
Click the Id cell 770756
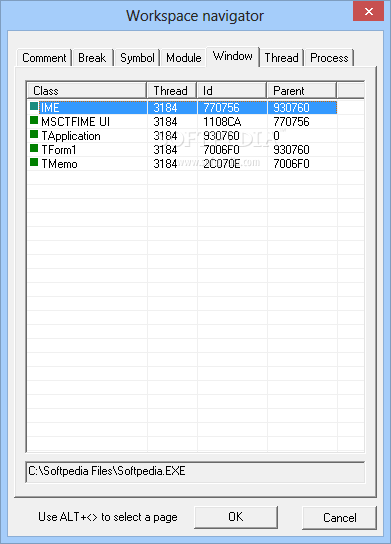click(221, 108)
